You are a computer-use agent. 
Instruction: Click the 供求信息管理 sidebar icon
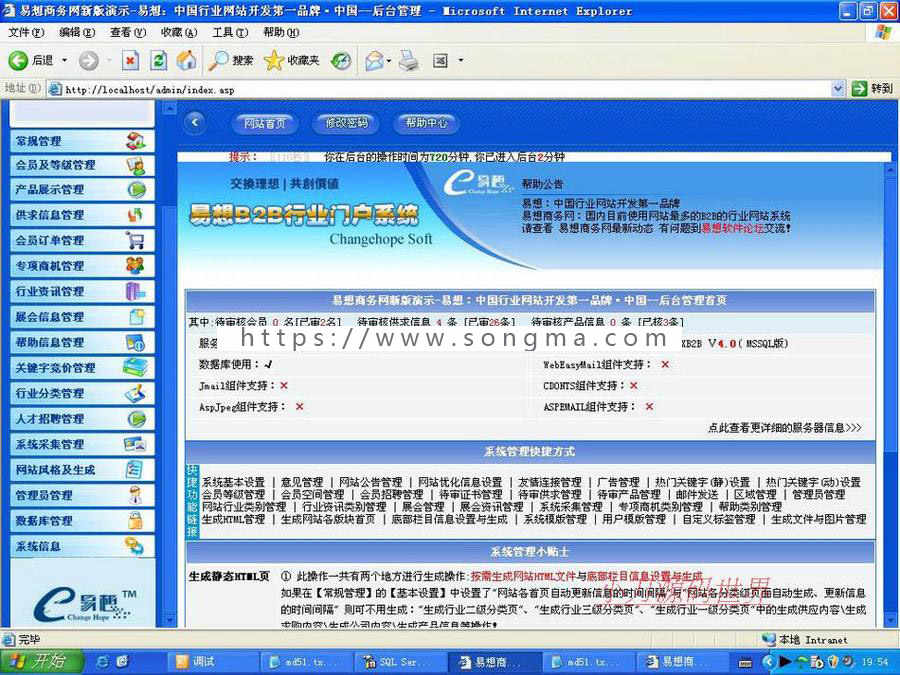(135, 215)
